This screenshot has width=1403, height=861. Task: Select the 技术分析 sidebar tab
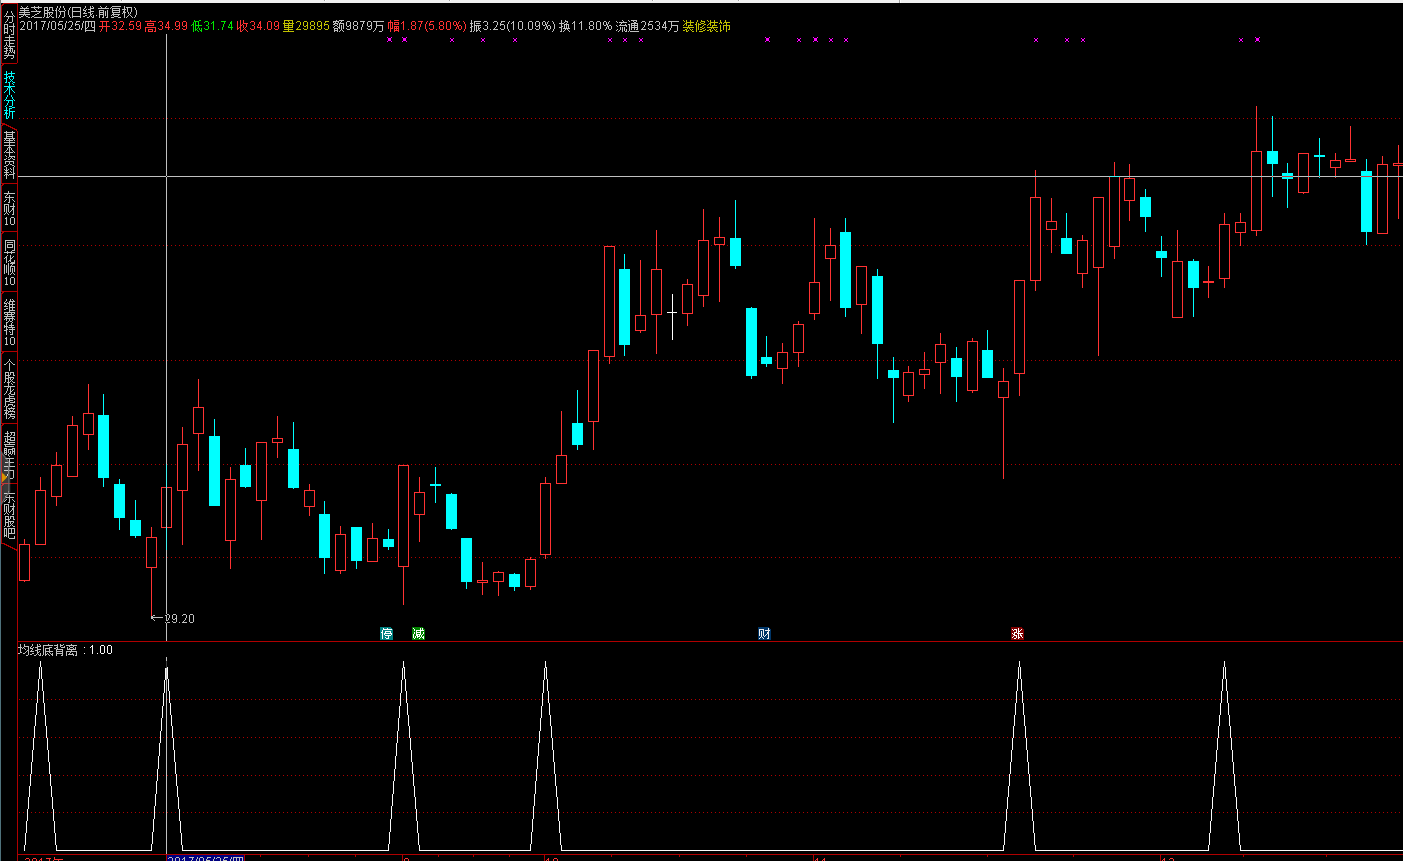[x=9, y=95]
